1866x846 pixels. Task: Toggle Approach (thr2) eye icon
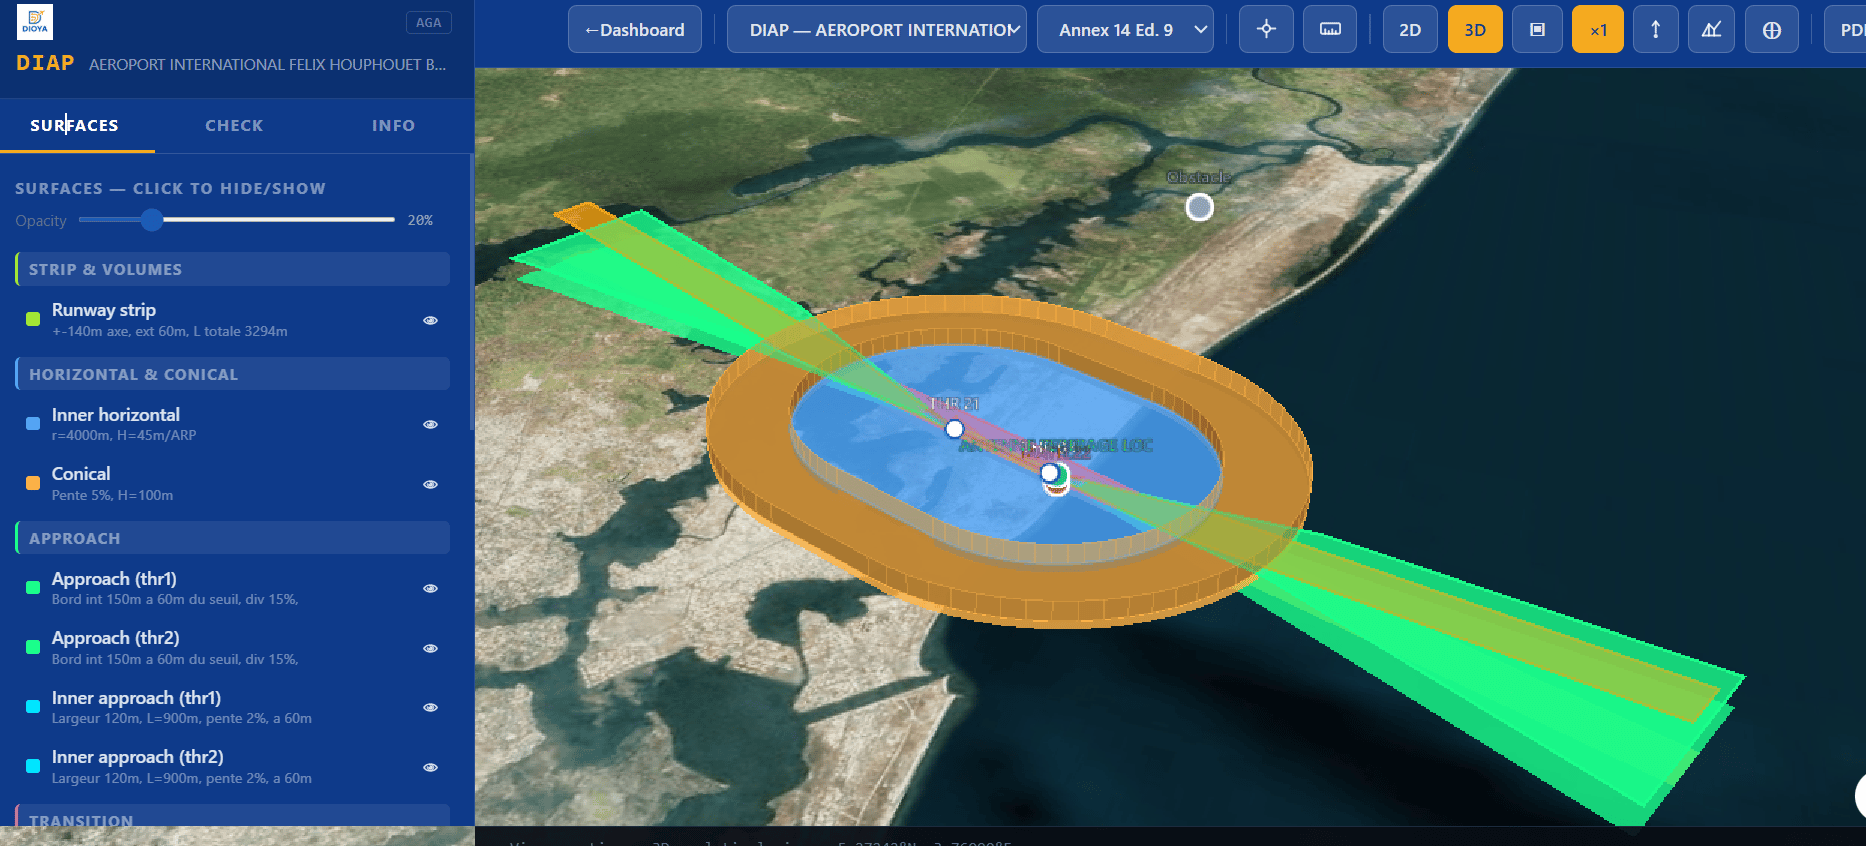click(430, 648)
